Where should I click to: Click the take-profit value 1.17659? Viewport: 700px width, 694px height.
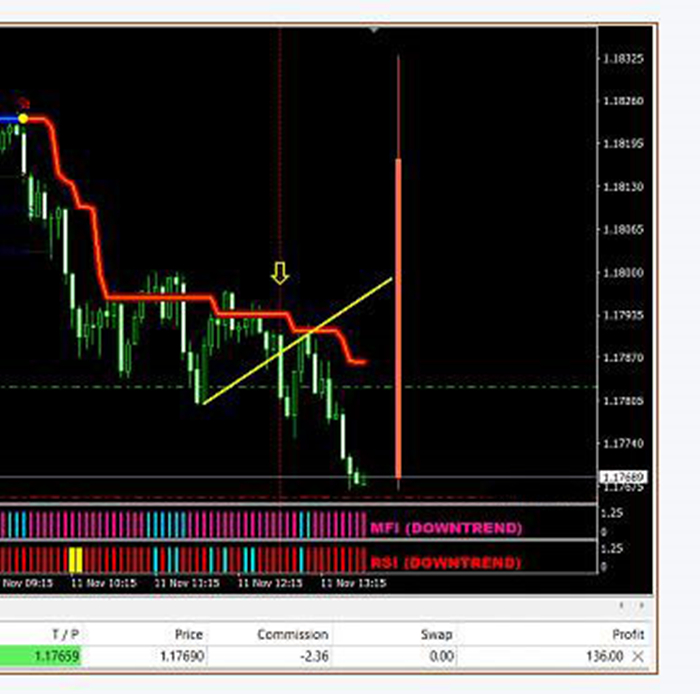pos(57,656)
